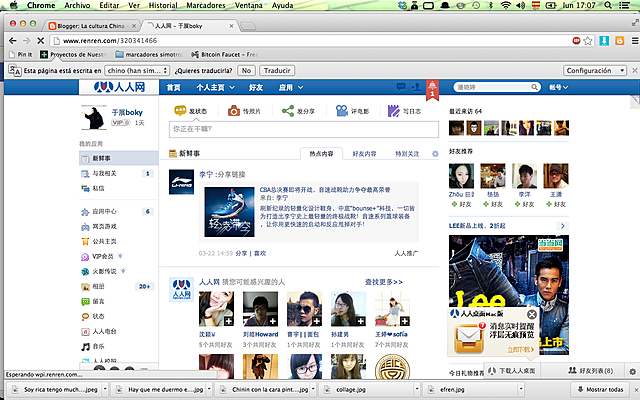Open the Configuración dropdown in translate bar
The height and width of the screenshot is (400, 640).
coord(594,71)
